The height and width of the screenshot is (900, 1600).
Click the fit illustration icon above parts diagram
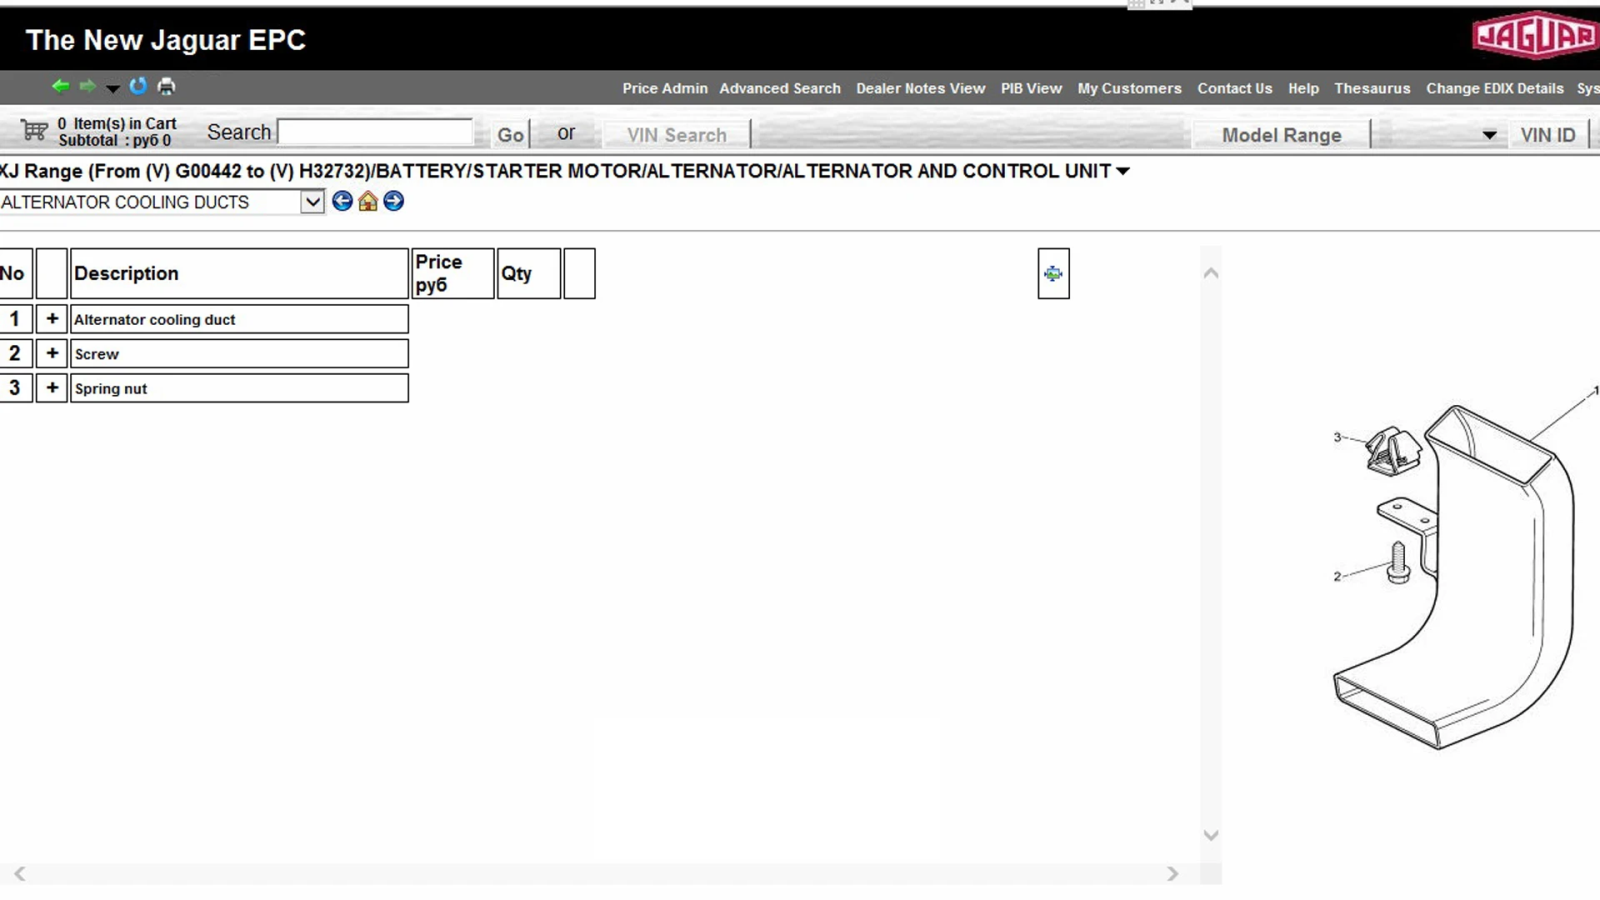click(1053, 273)
